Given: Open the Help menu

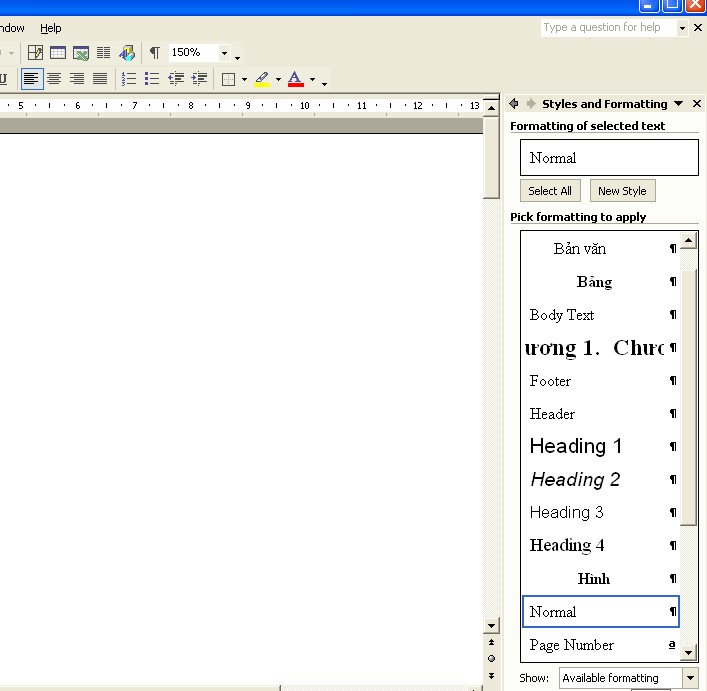Looking at the screenshot, I should coord(50,28).
